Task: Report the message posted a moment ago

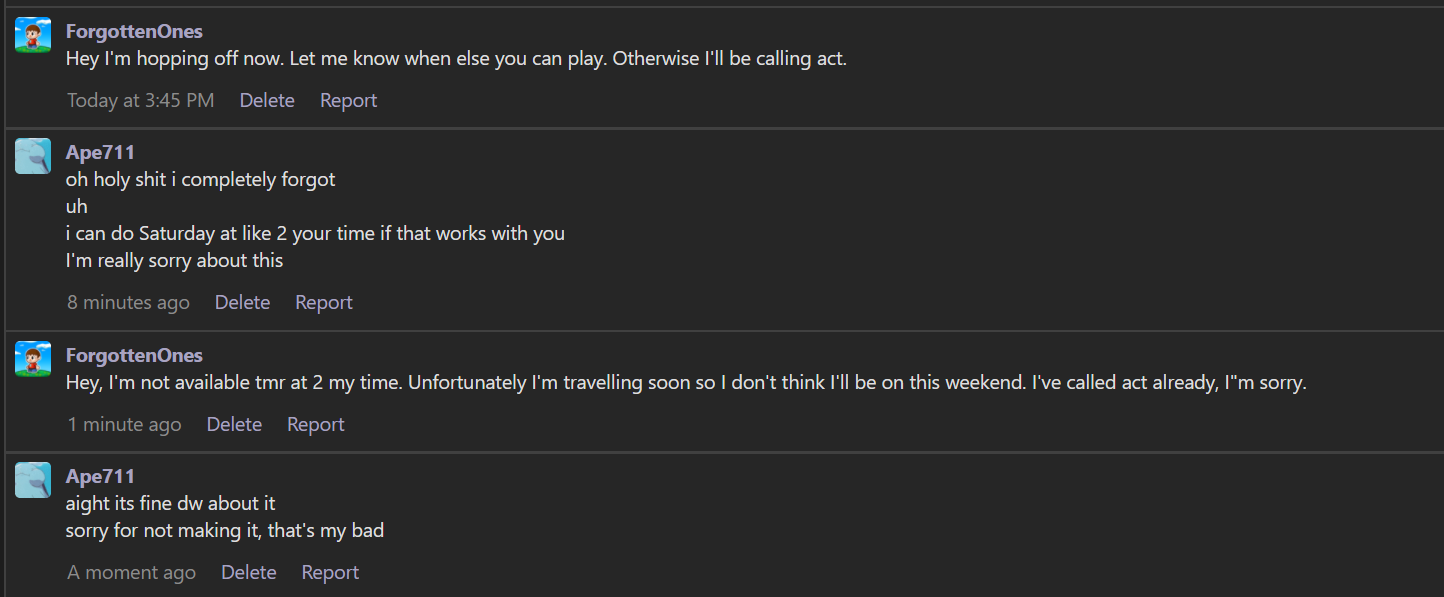Action: (x=330, y=572)
